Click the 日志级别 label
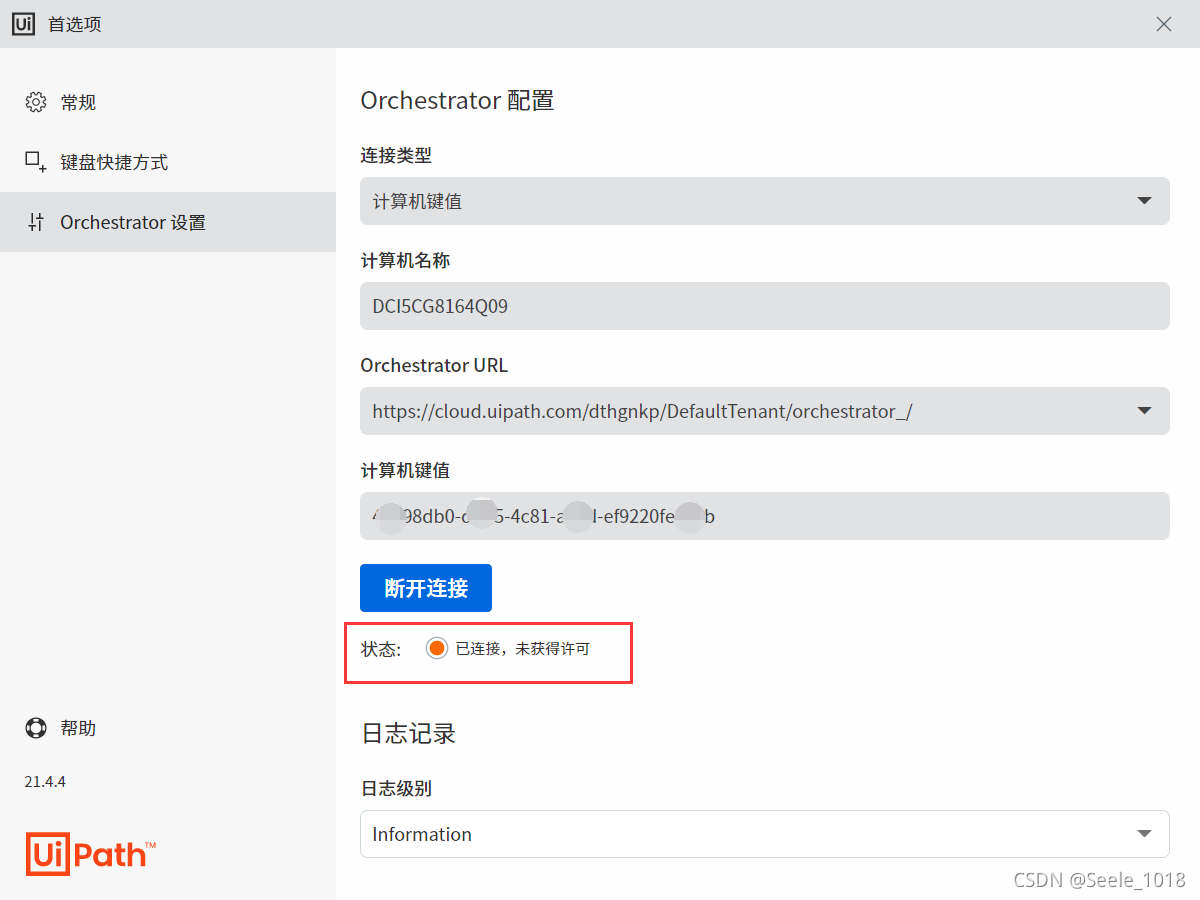Image resolution: width=1200 pixels, height=900 pixels. point(396,789)
